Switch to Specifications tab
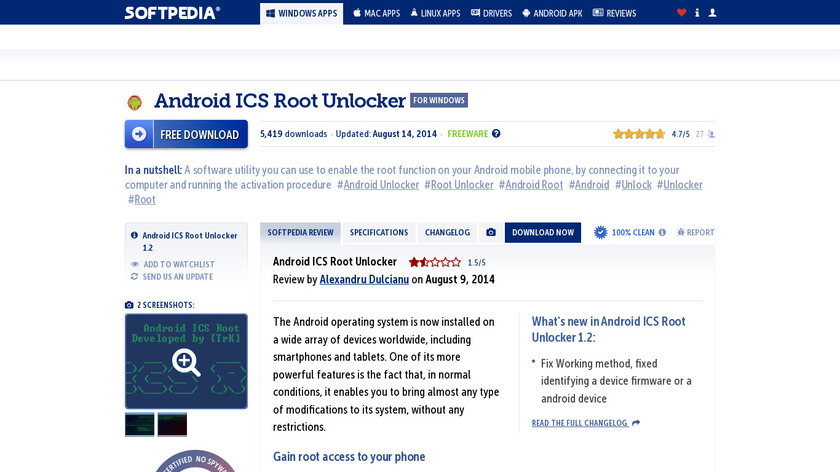The height and width of the screenshot is (472, 840). tap(379, 233)
